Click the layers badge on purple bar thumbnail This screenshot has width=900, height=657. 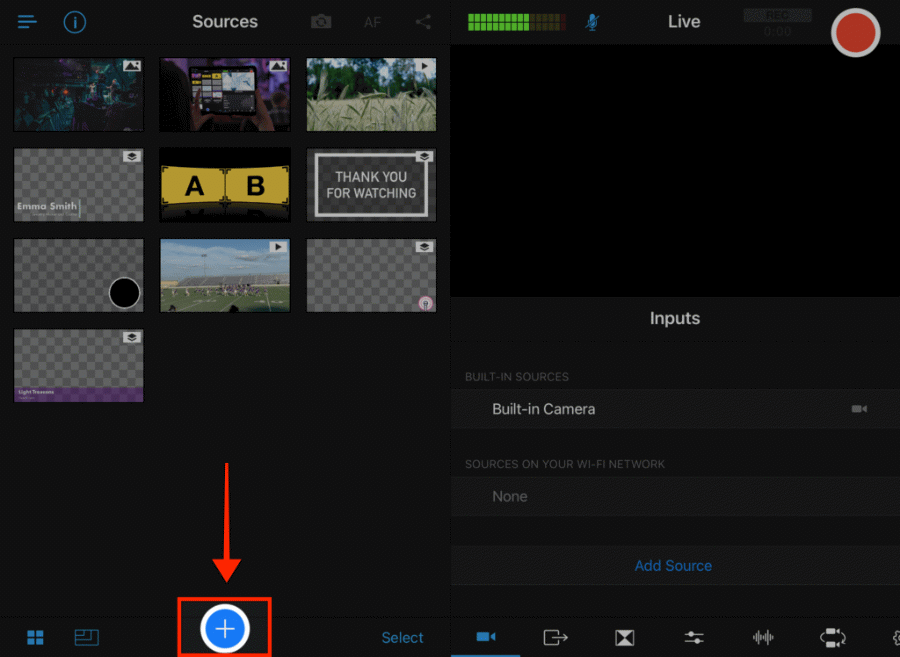tap(131, 337)
